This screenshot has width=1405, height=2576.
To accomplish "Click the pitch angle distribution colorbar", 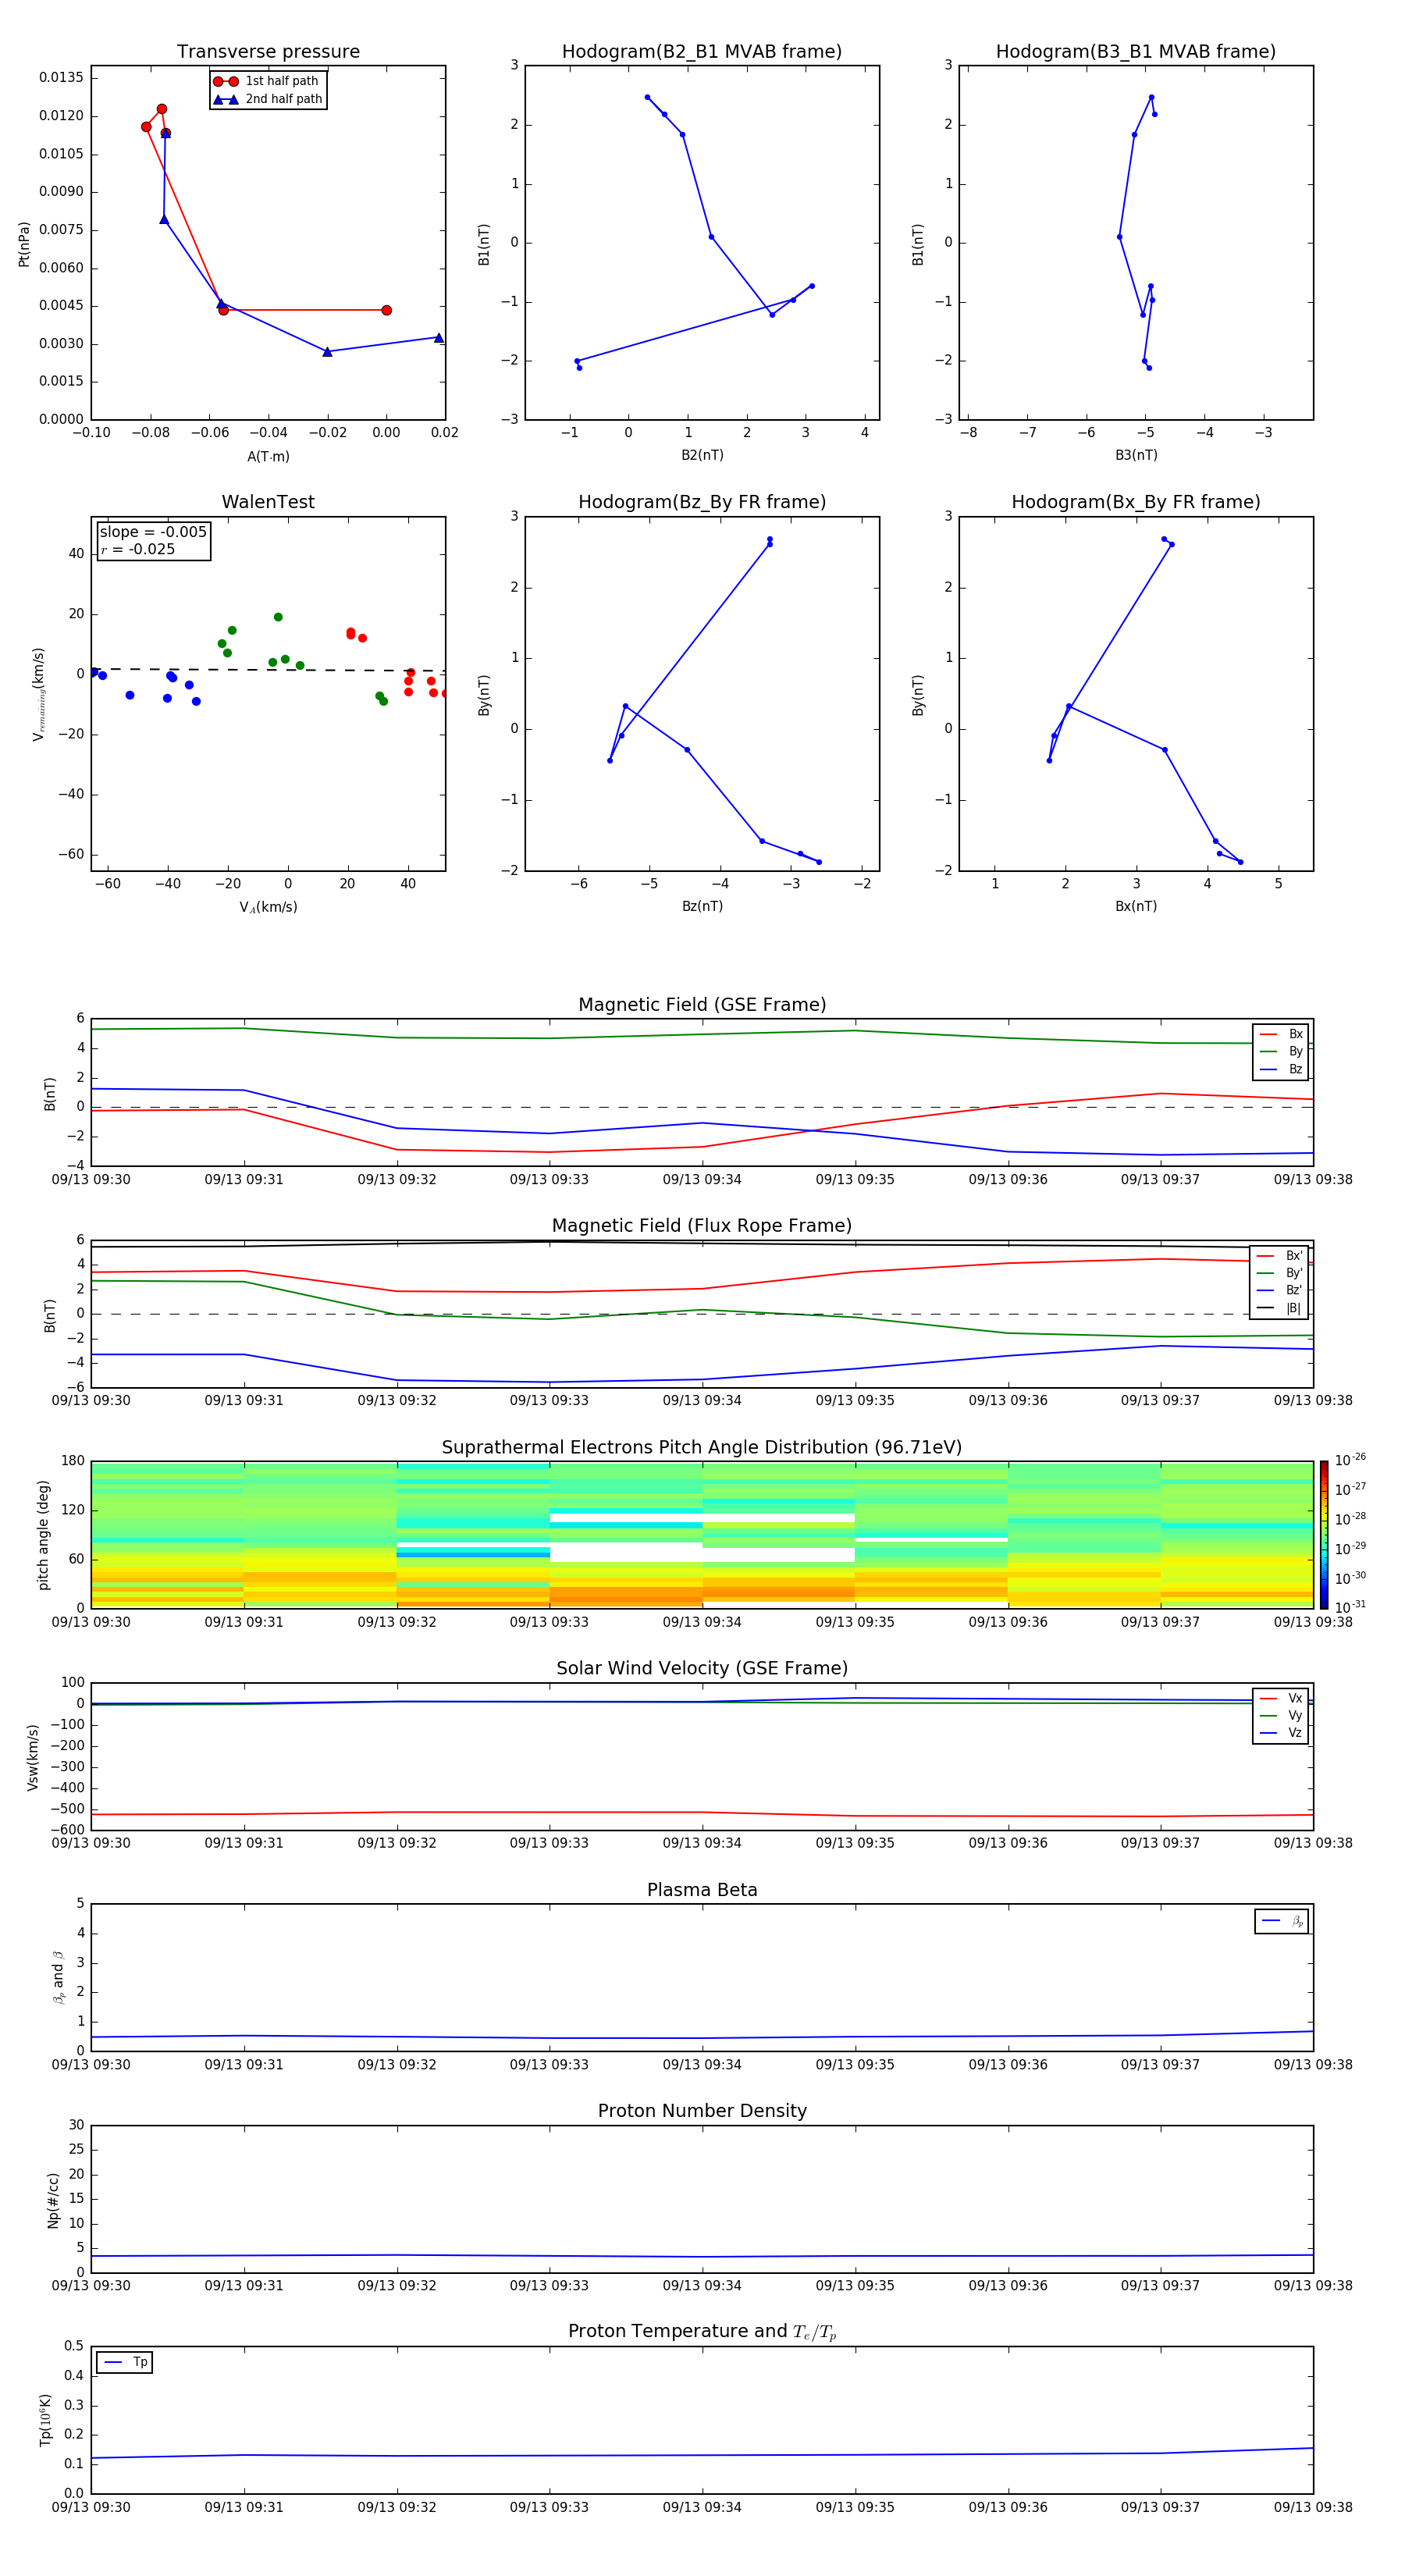I will 1323,1534.
